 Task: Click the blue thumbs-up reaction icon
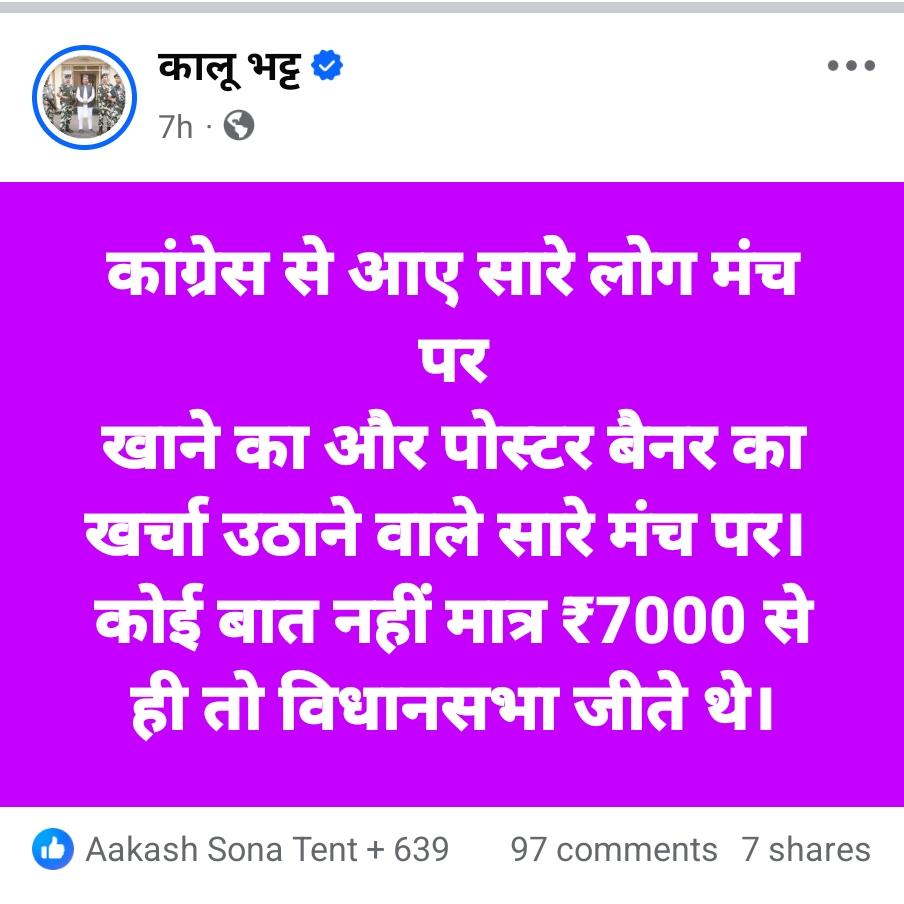pyautogui.click(x=53, y=849)
